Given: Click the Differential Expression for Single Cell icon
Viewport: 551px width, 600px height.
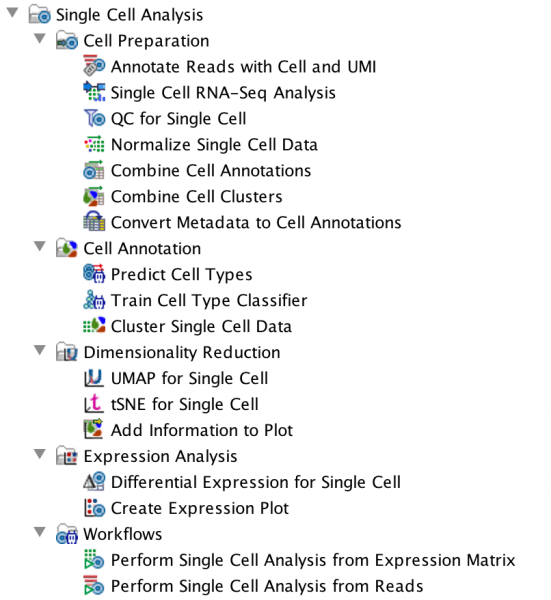Looking at the screenshot, I should (94, 481).
